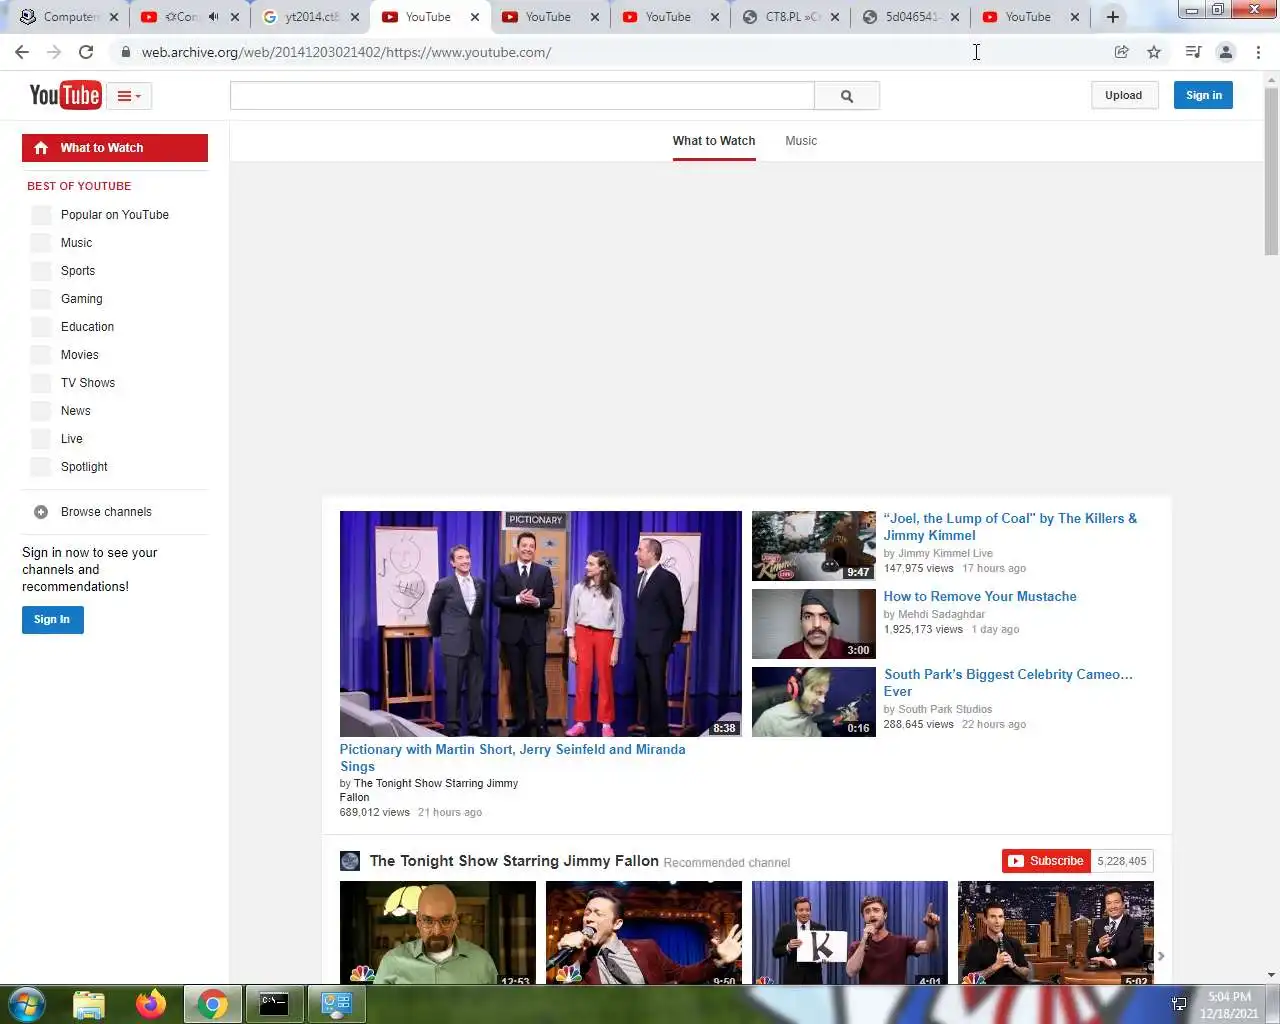The width and height of the screenshot is (1280, 1024).
Task: Click the Tonight Show channel avatar icon
Action: tap(350, 861)
